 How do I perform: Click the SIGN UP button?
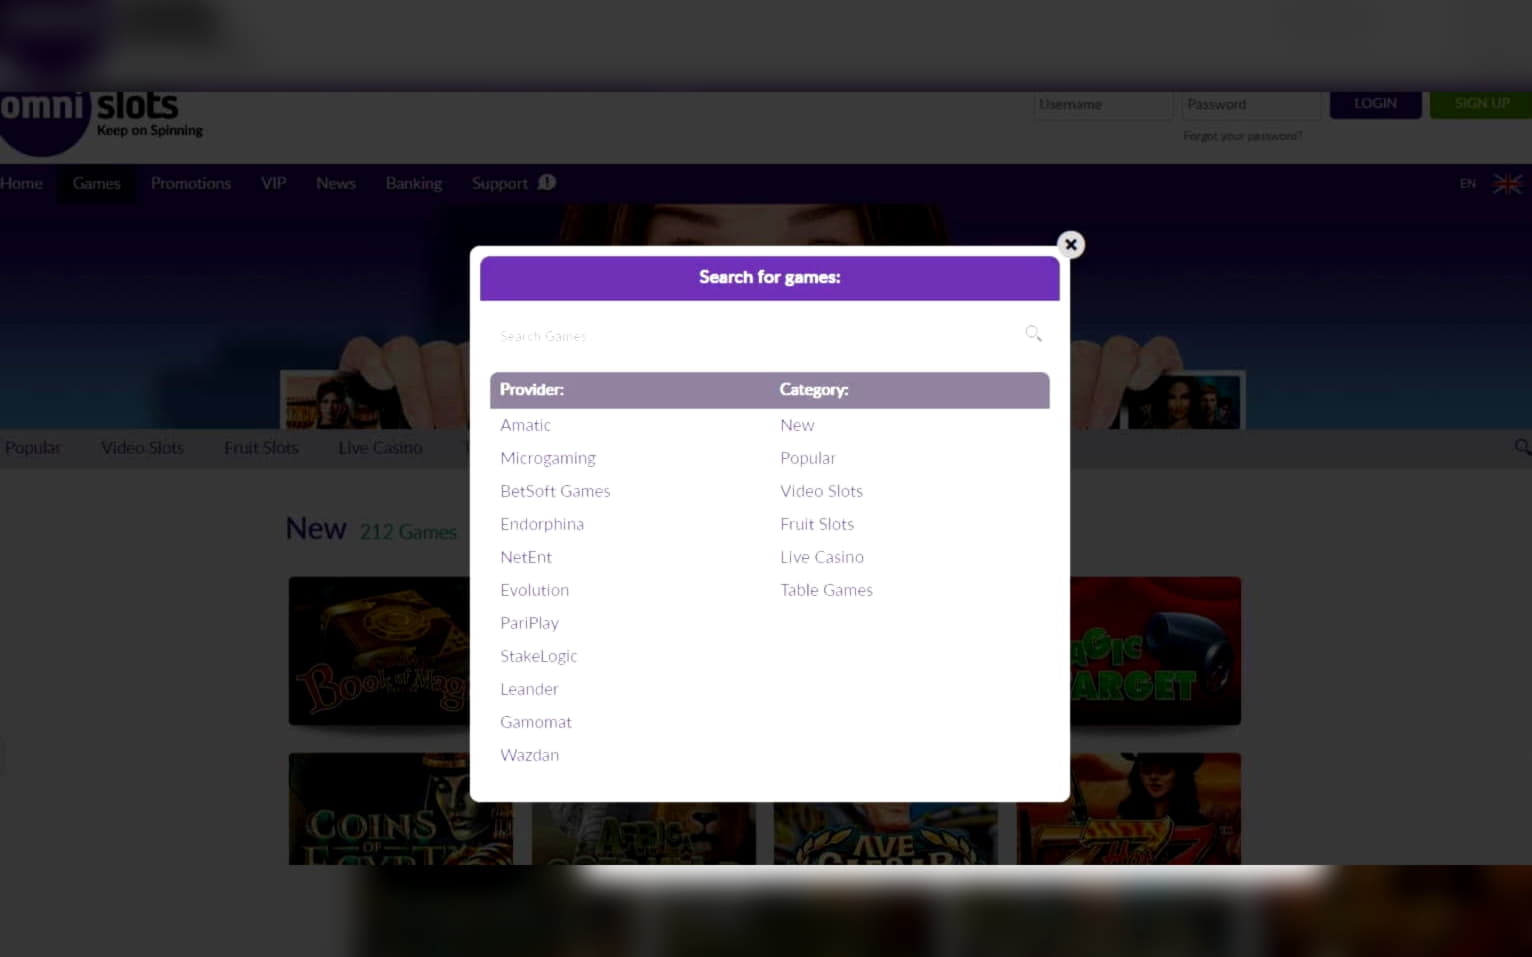tap(1481, 104)
